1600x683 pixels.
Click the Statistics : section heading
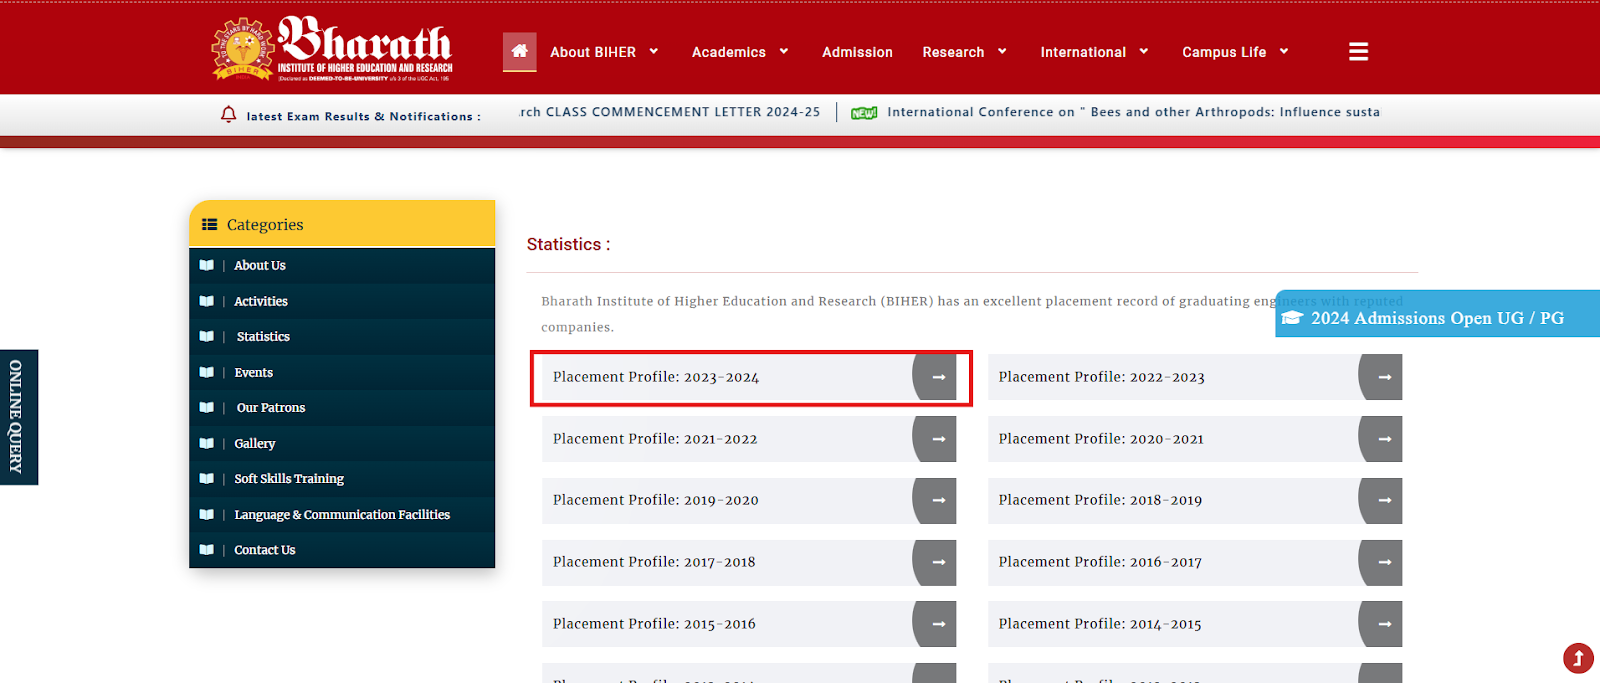568,244
